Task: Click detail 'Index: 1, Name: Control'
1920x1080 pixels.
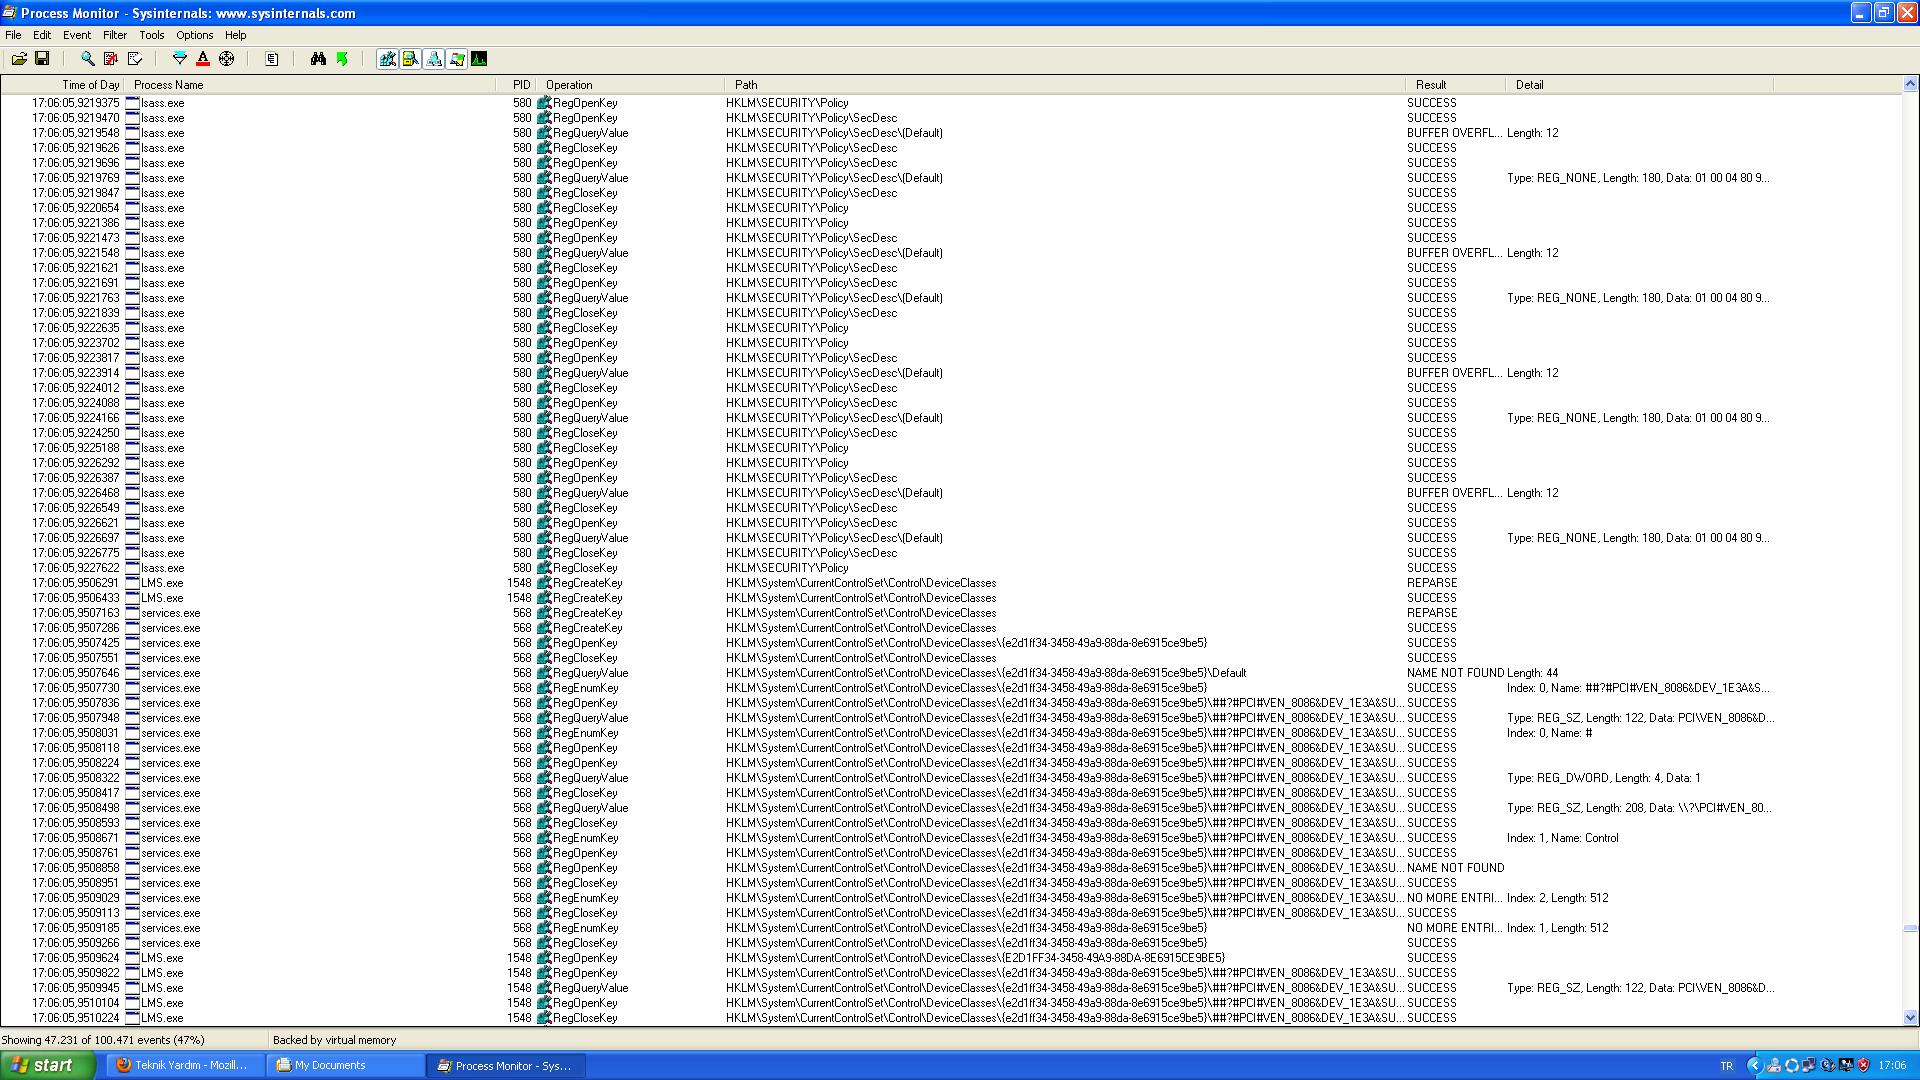Action: click(1562, 838)
